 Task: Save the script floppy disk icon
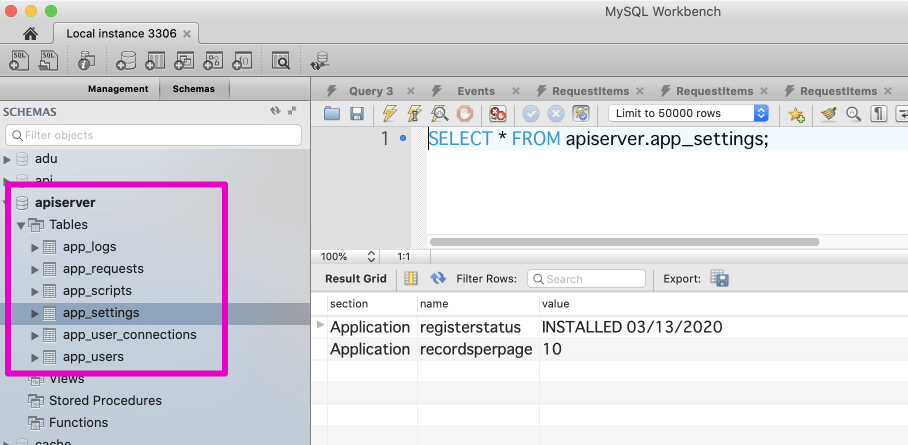pos(357,113)
